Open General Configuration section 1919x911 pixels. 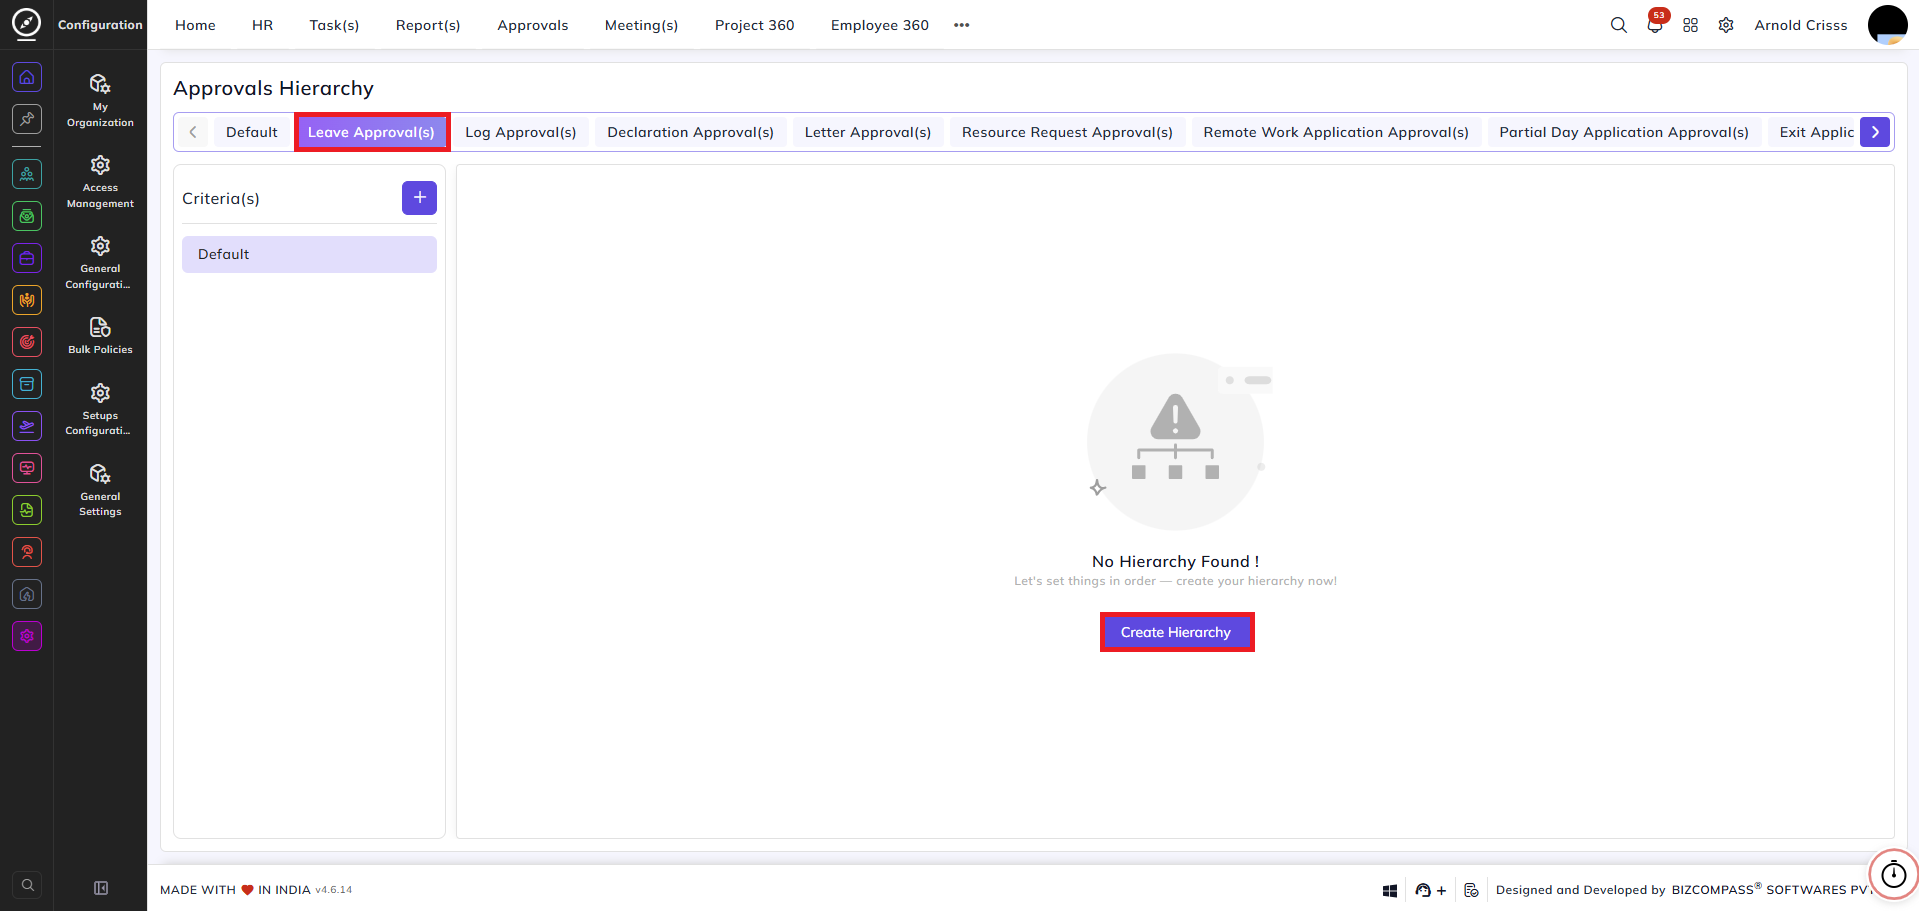tap(100, 262)
